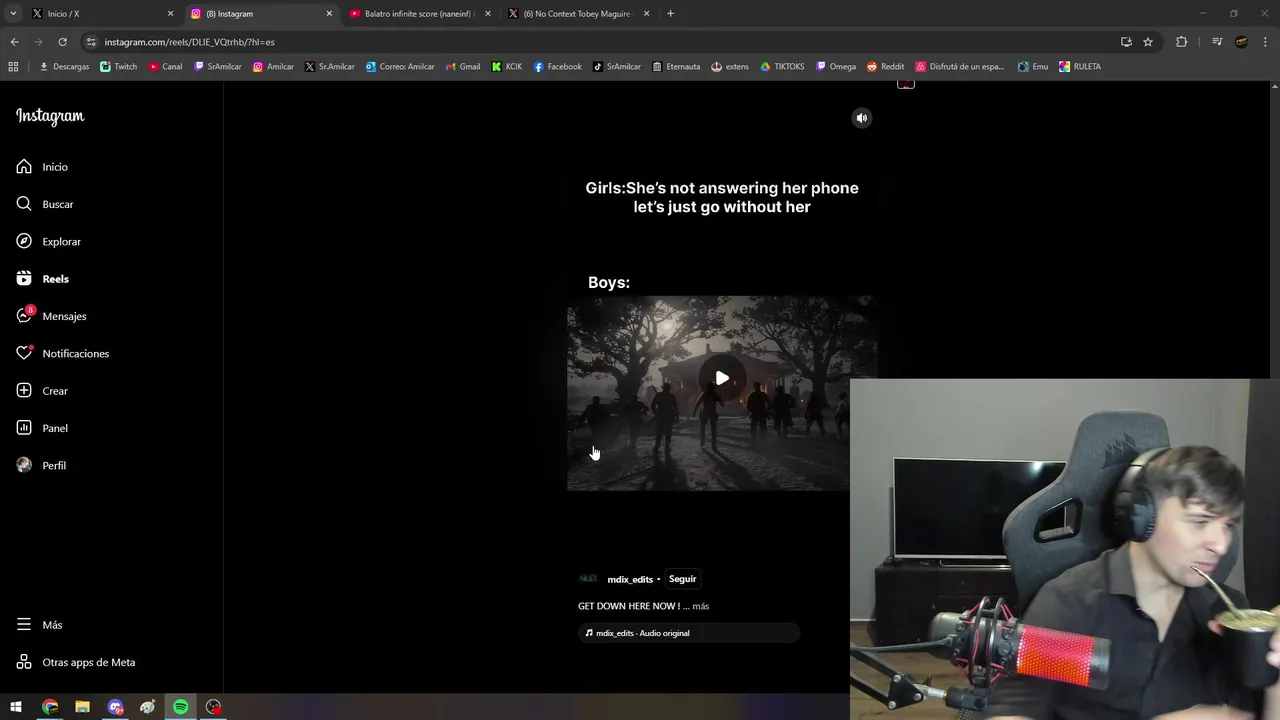Open the Paint palette taskbar icon
The width and height of the screenshot is (1280, 720).
(x=148, y=707)
